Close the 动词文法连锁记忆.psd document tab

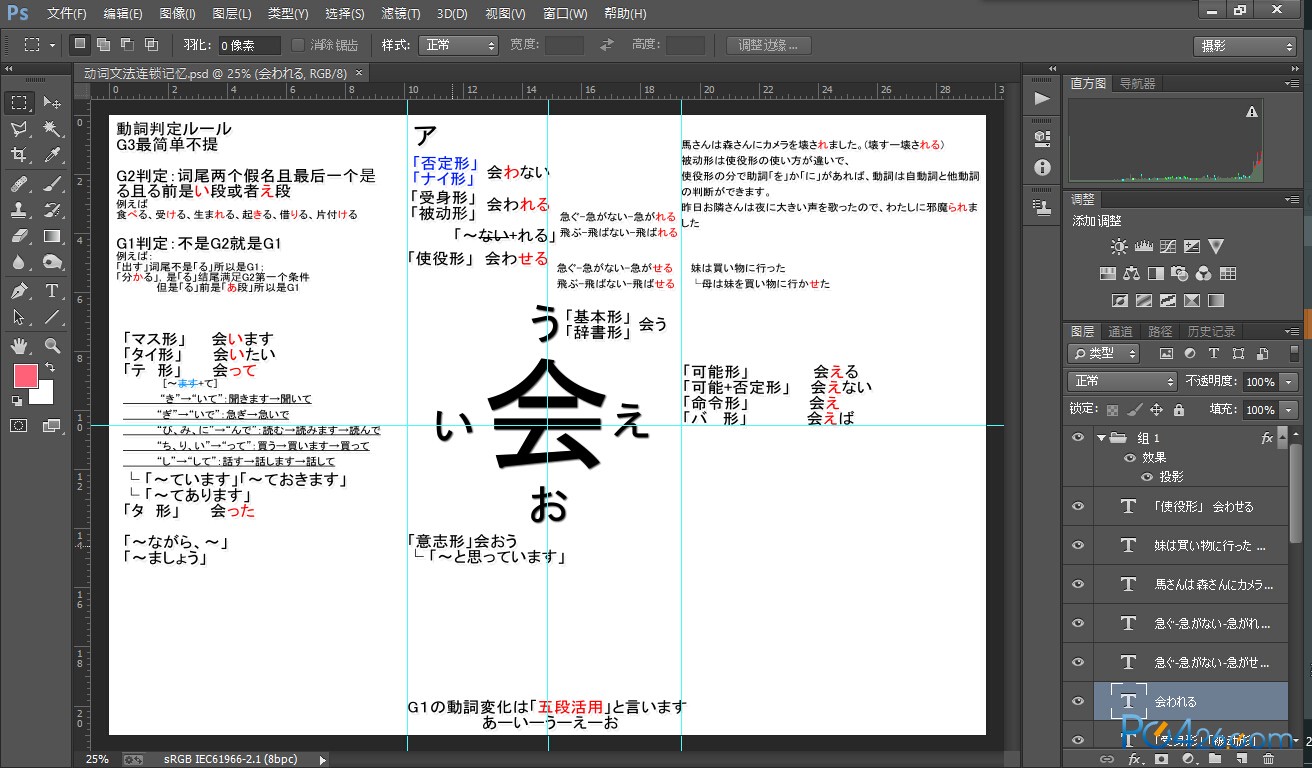point(359,73)
